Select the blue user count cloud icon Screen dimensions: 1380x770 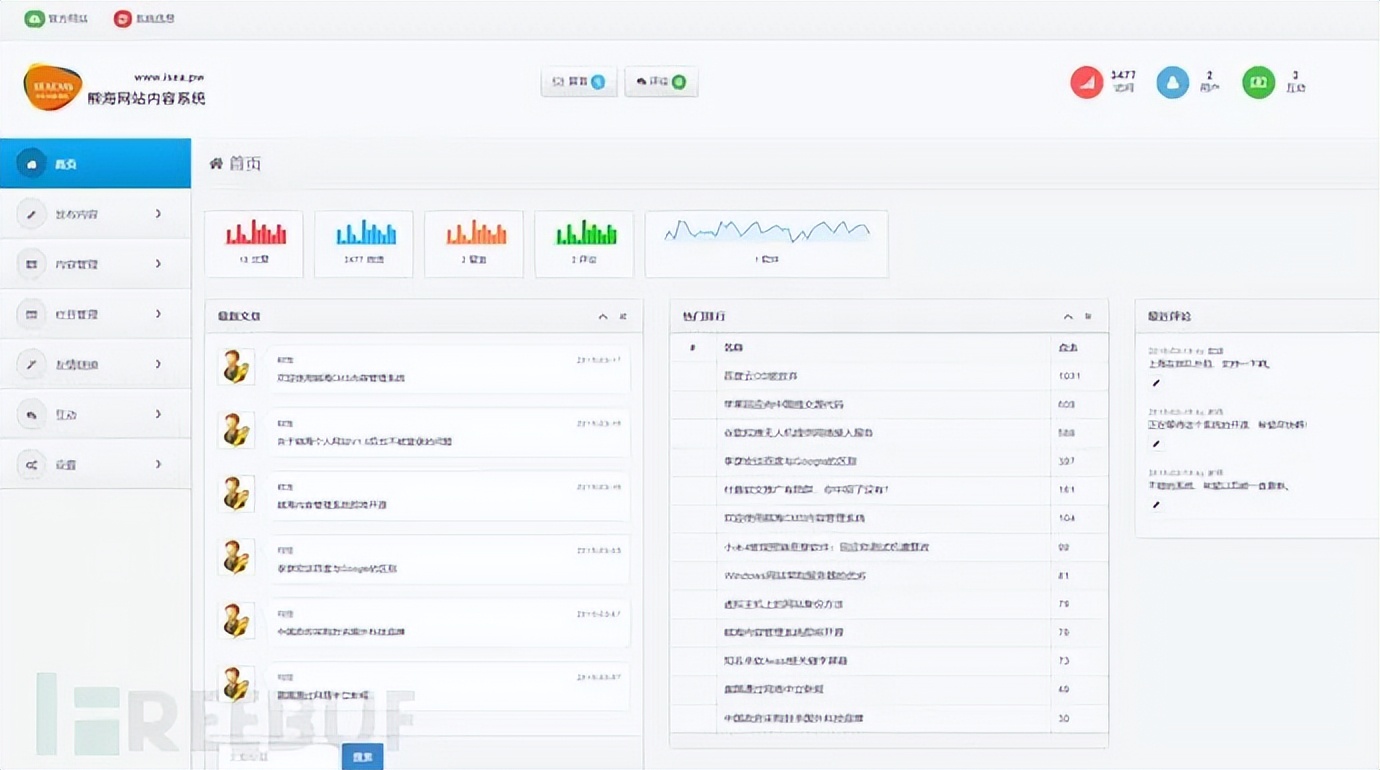(1172, 83)
